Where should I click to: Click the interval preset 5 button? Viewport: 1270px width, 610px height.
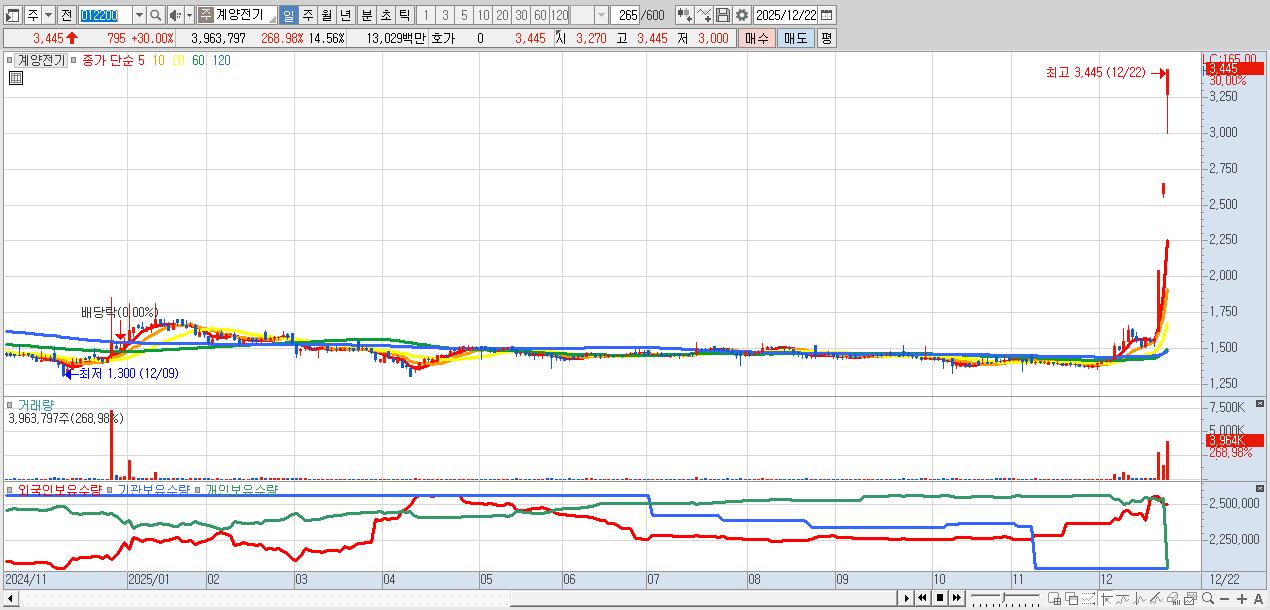(x=464, y=15)
